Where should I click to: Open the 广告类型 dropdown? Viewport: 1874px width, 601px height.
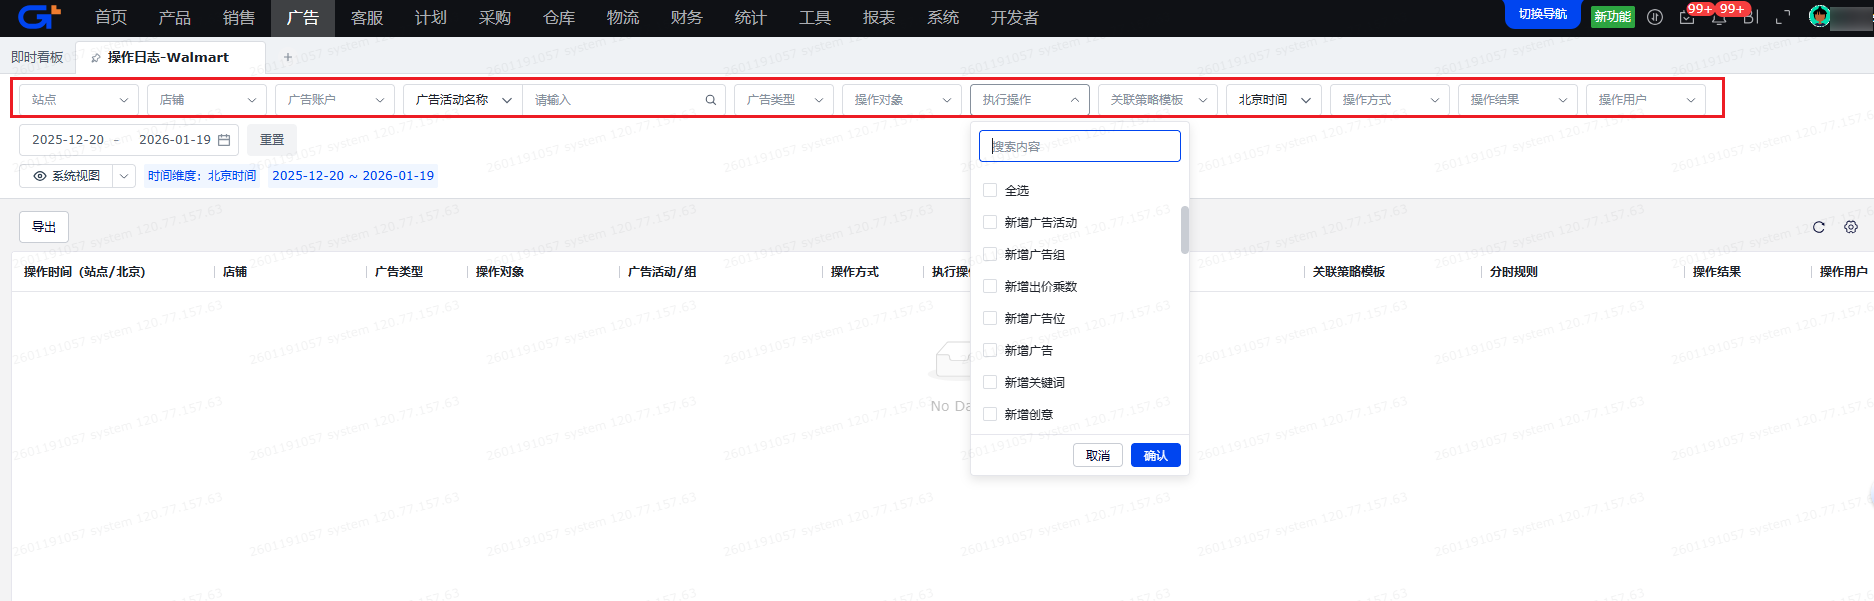783,100
